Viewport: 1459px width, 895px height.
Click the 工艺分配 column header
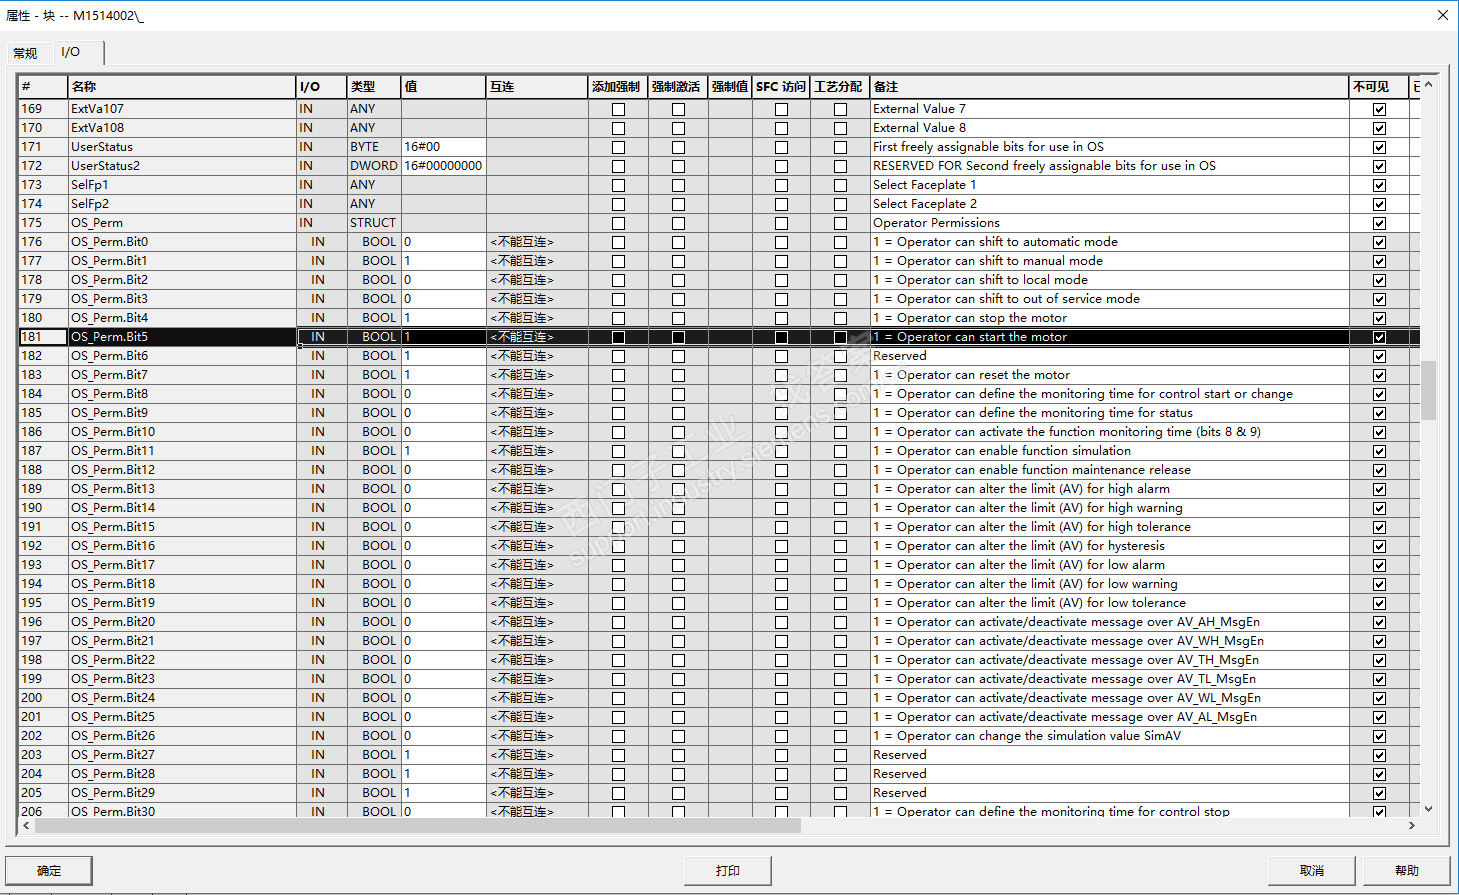tap(840, 87)
